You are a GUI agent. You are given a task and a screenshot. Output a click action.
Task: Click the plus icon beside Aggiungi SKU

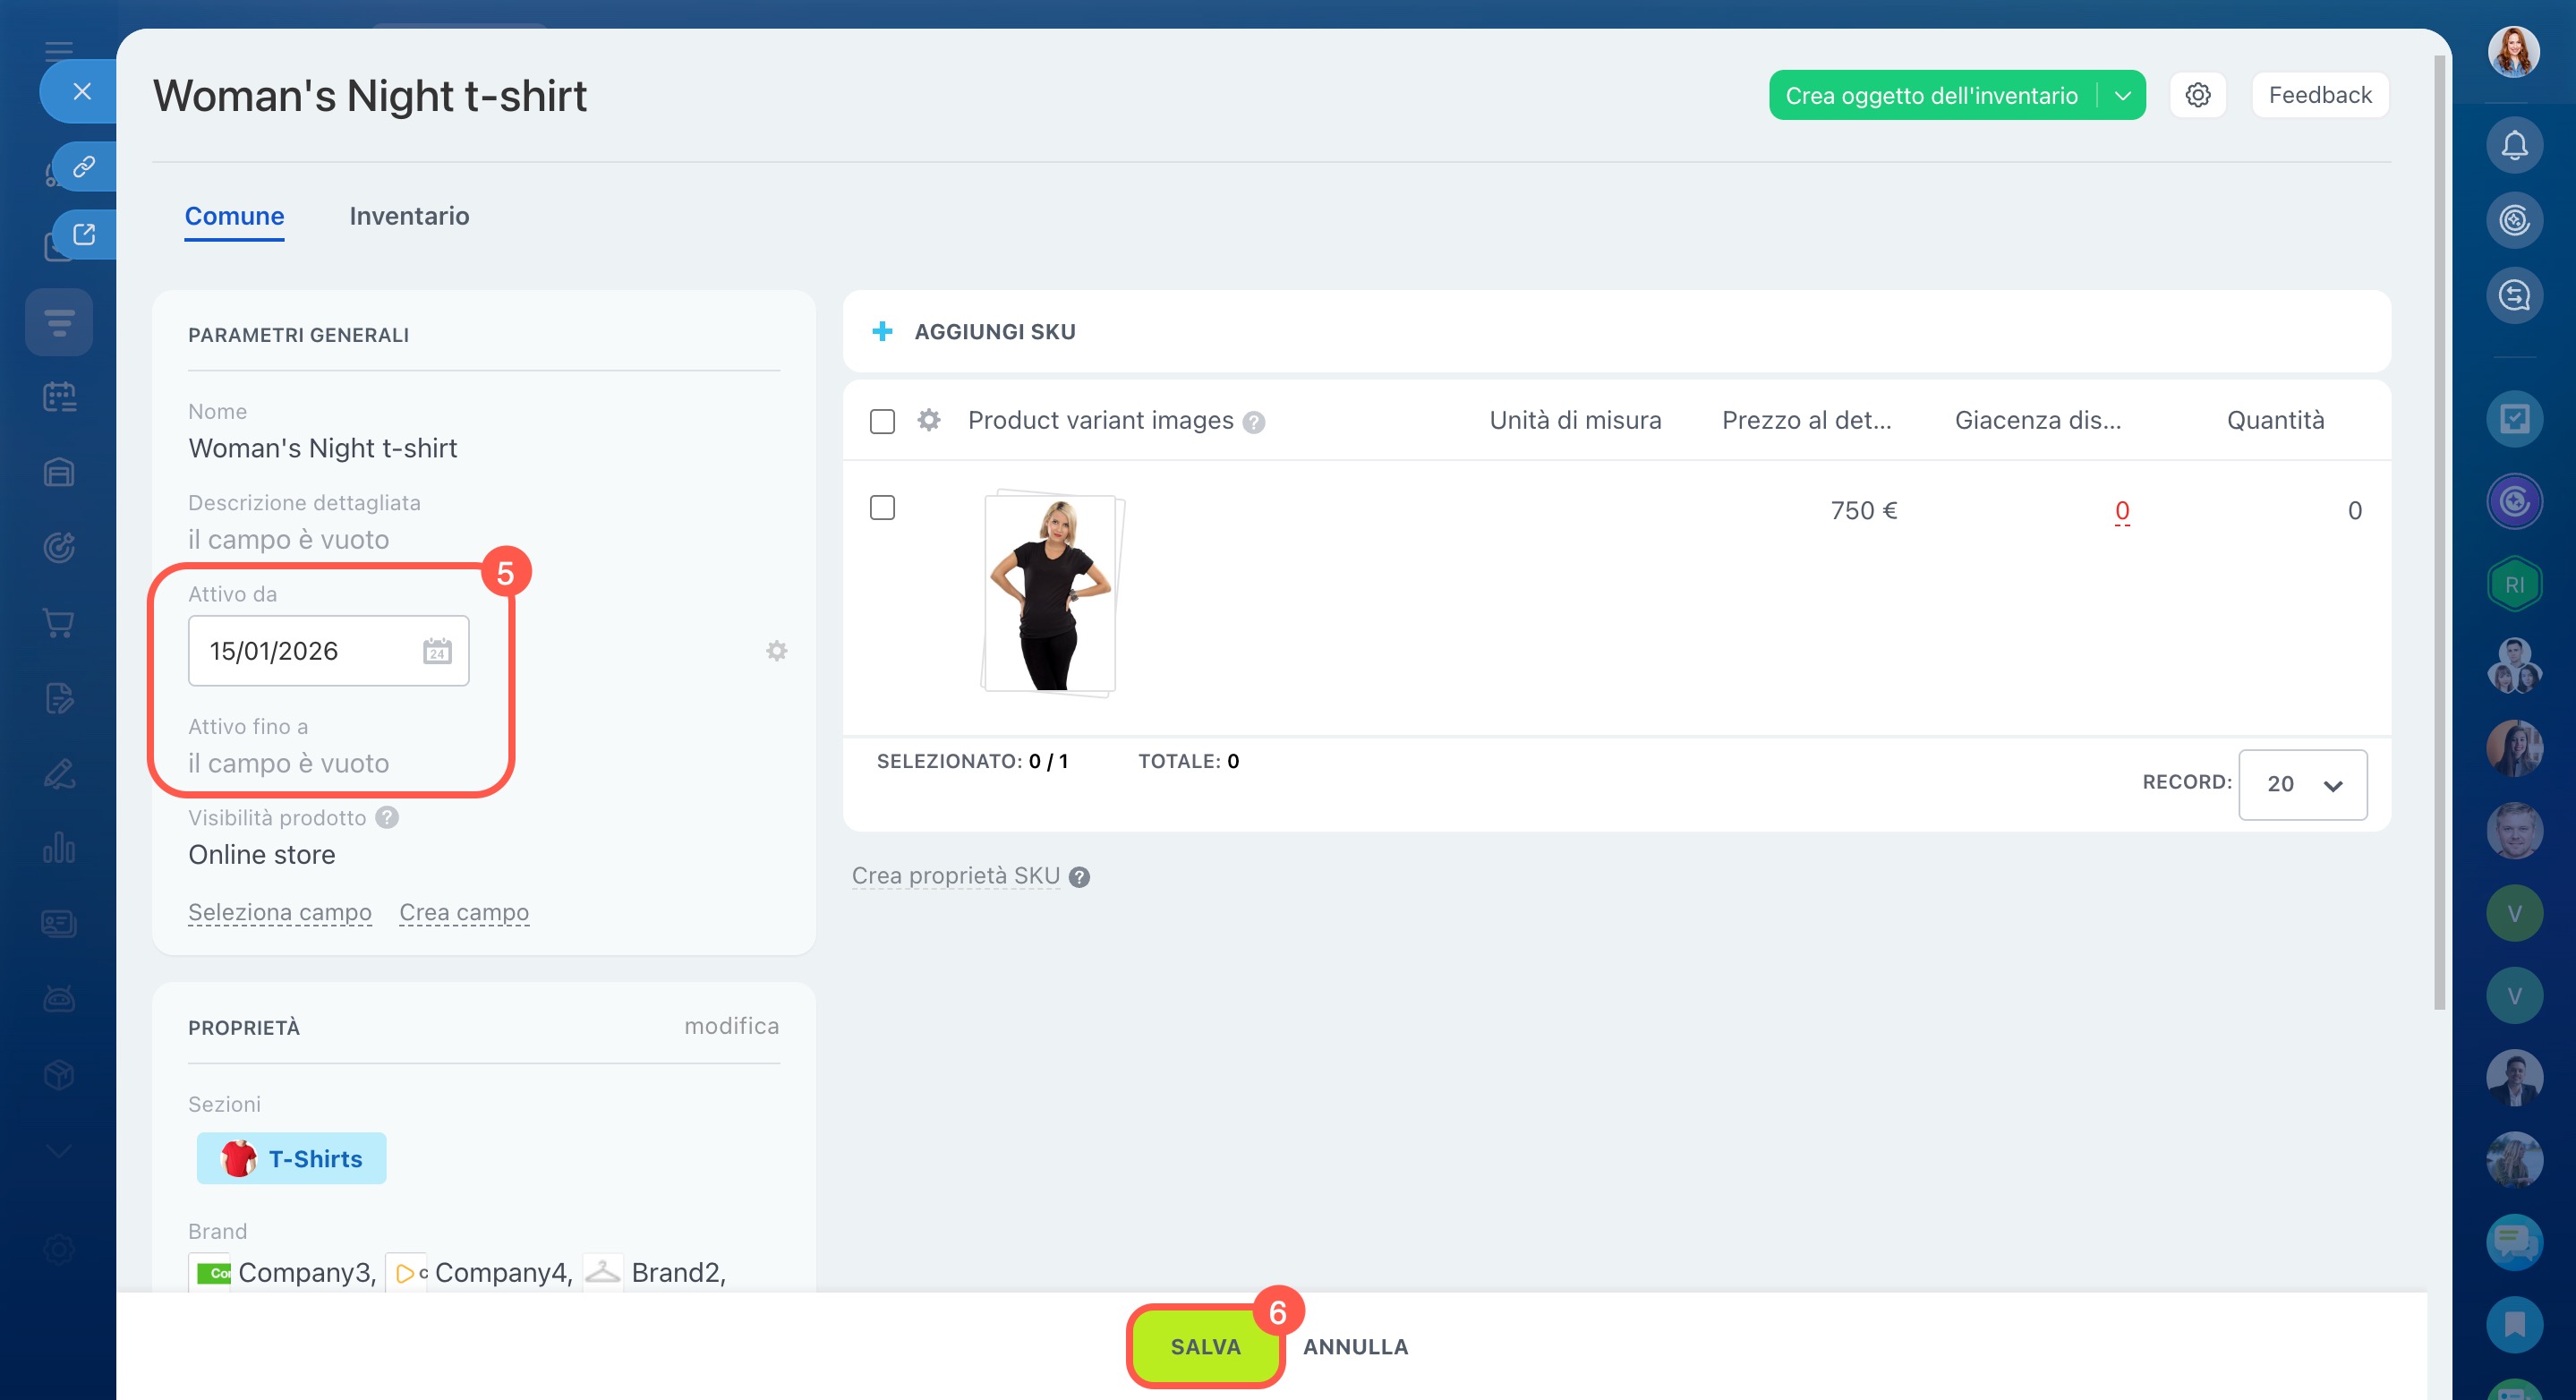882,331
